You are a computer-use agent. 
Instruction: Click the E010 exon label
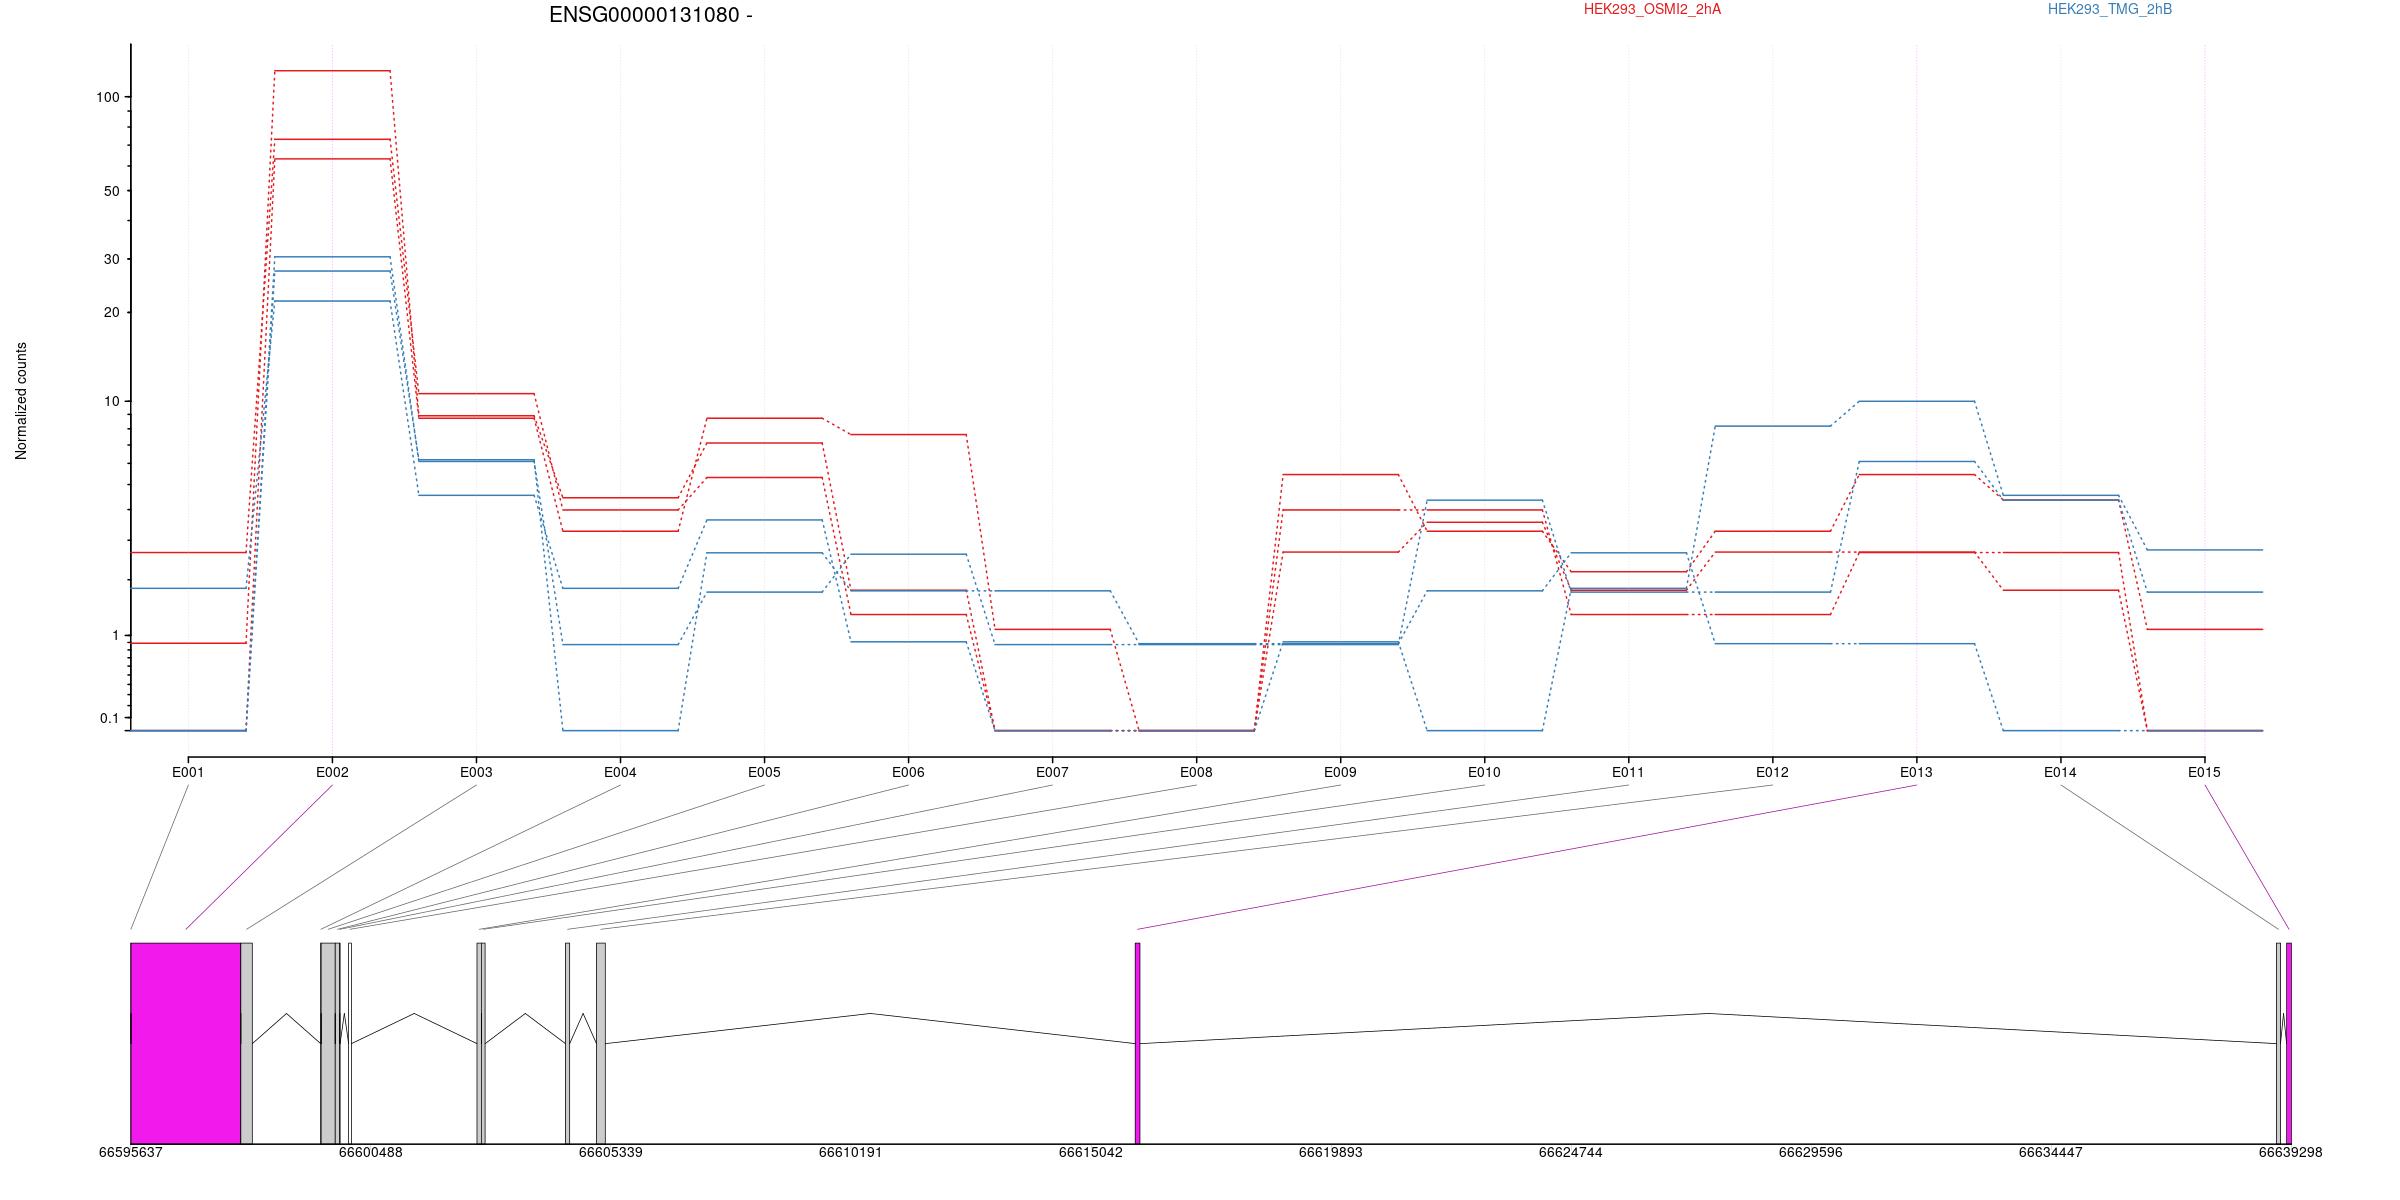1484,772
